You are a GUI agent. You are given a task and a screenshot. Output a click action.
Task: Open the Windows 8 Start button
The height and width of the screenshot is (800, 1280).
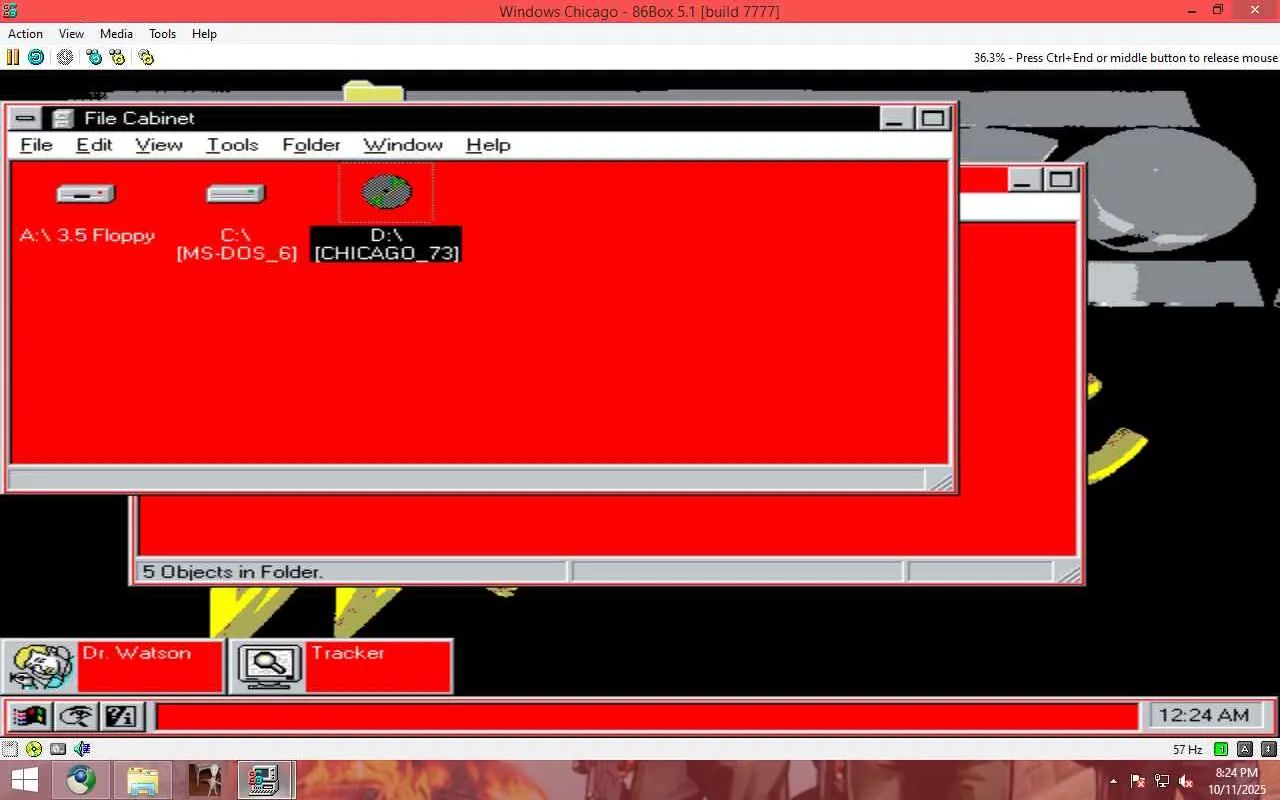(25, 780)
